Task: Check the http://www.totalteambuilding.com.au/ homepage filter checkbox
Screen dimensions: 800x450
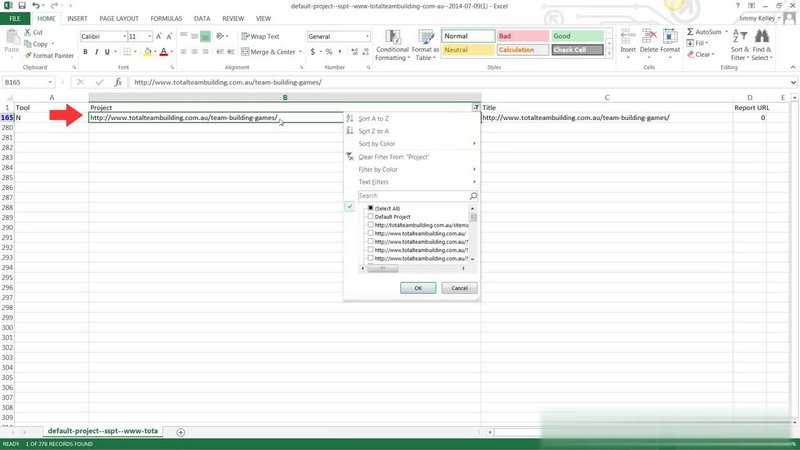Action: 370,233
